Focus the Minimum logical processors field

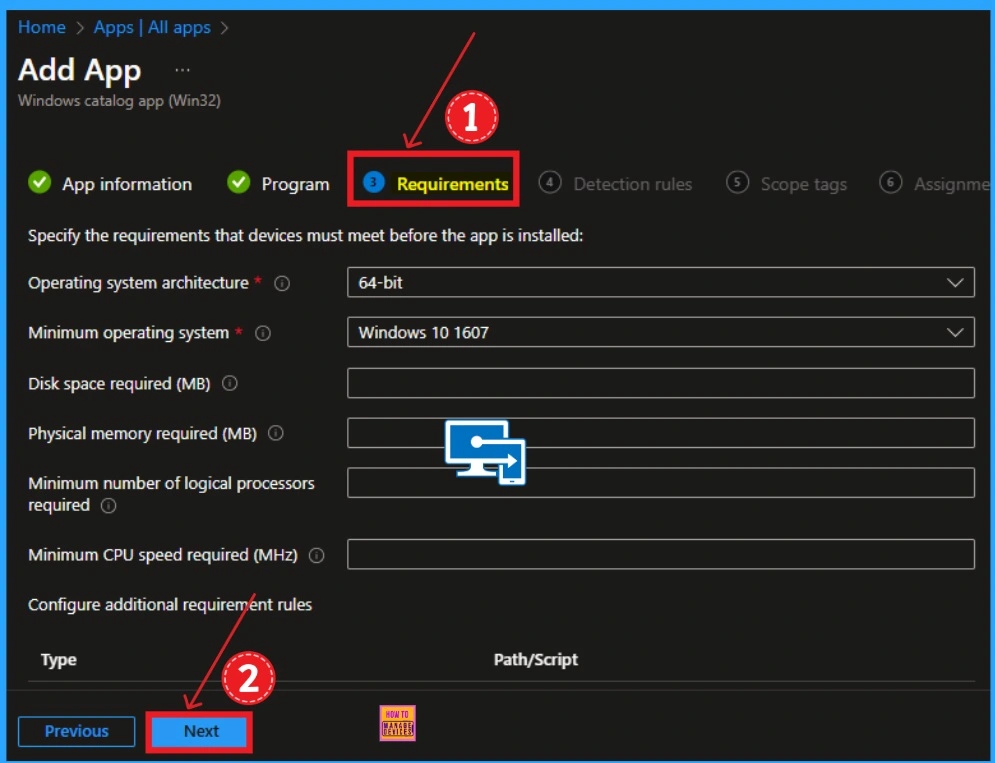[x=661, y=483]
